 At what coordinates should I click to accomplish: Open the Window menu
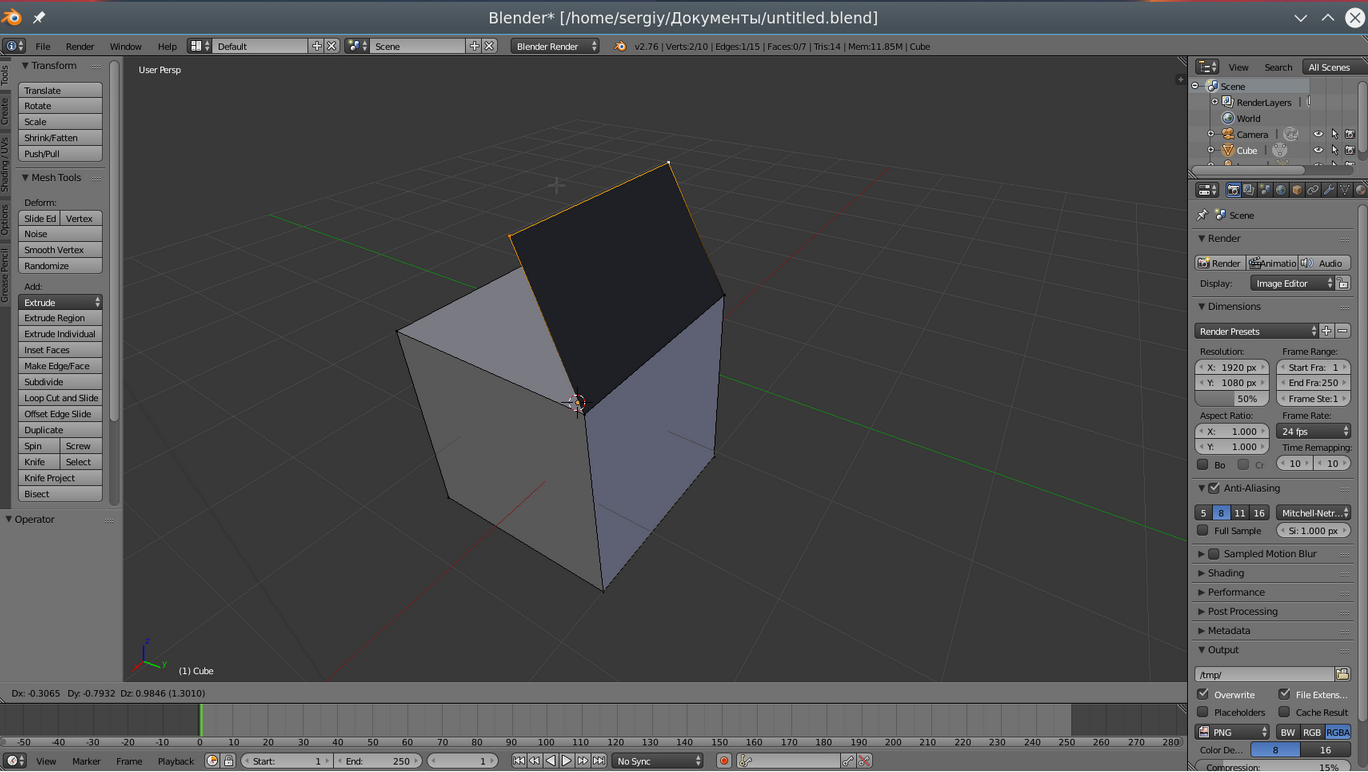click(125, 46)
